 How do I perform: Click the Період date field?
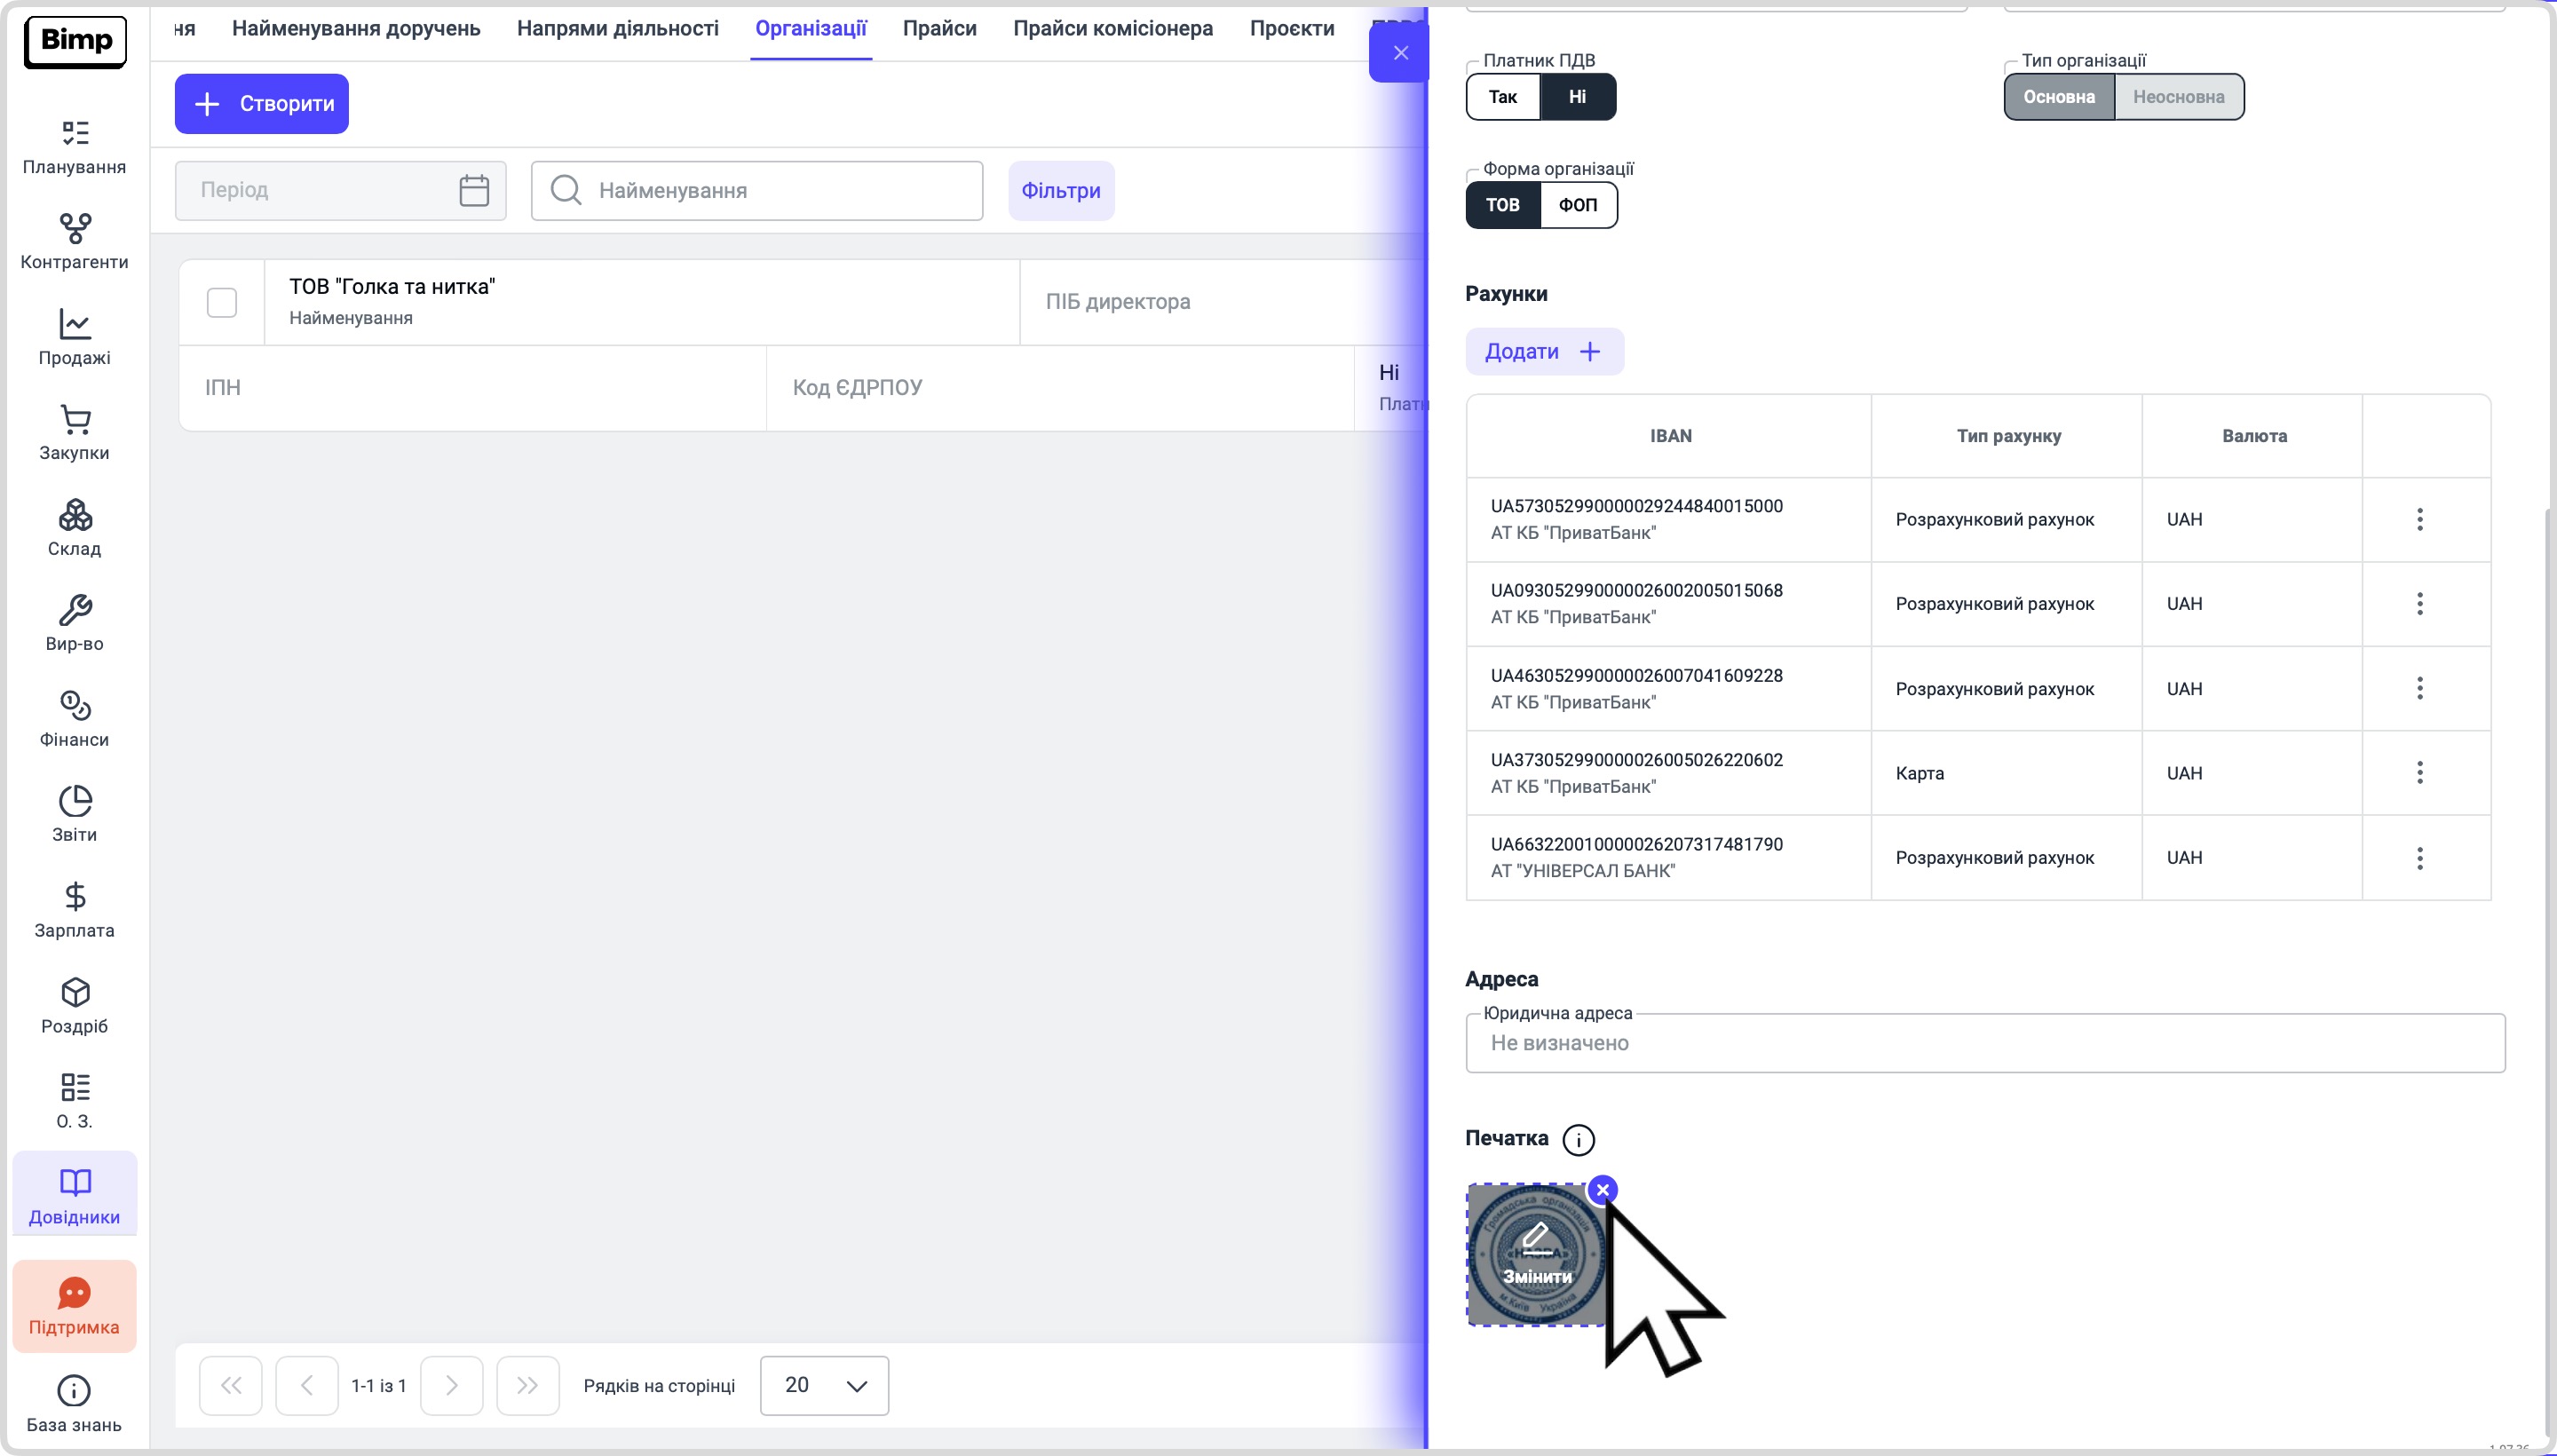[x=341, y=191]
